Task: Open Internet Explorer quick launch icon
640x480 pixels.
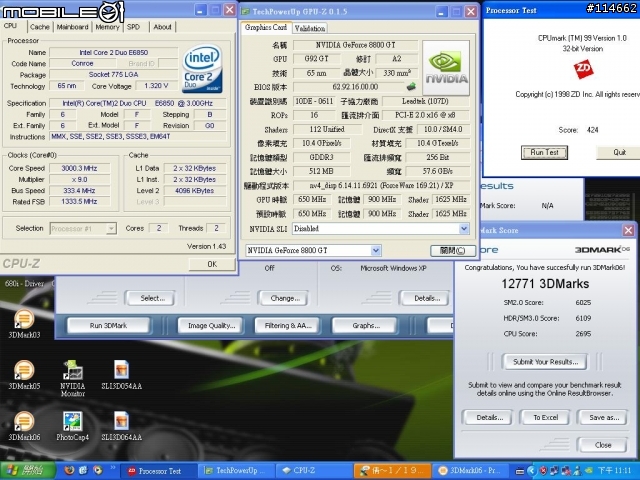Action: (83, 471)
